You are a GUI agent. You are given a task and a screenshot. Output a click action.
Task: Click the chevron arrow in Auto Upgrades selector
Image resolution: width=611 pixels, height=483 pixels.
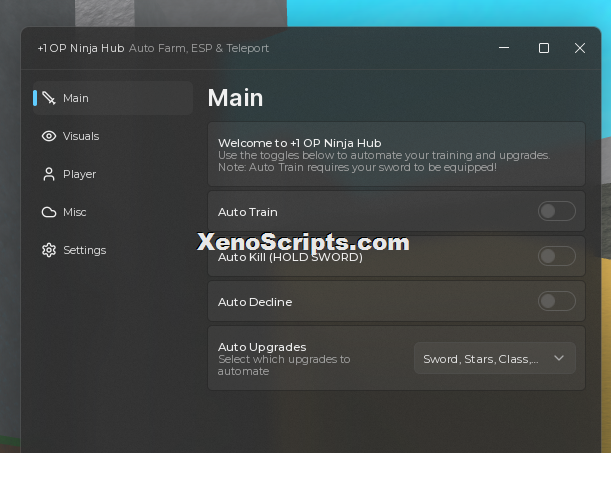(x=559, y=358)
